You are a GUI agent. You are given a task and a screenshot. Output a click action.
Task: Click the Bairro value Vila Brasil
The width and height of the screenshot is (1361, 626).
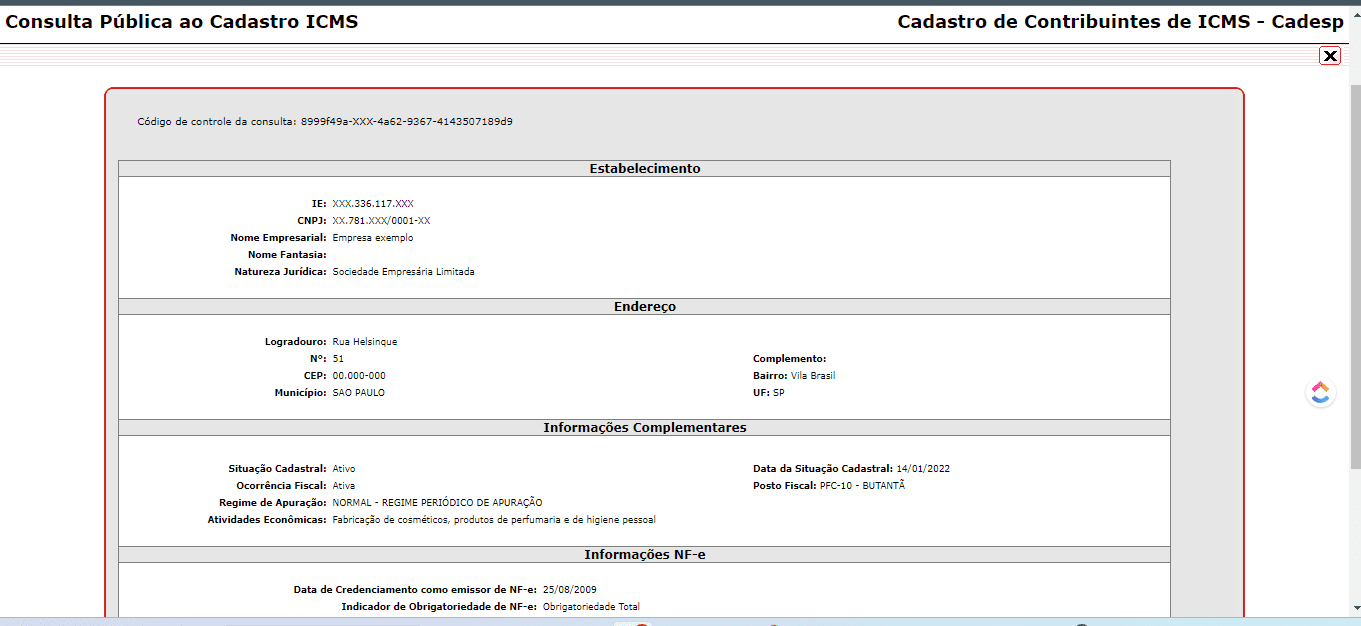(812, 376)
